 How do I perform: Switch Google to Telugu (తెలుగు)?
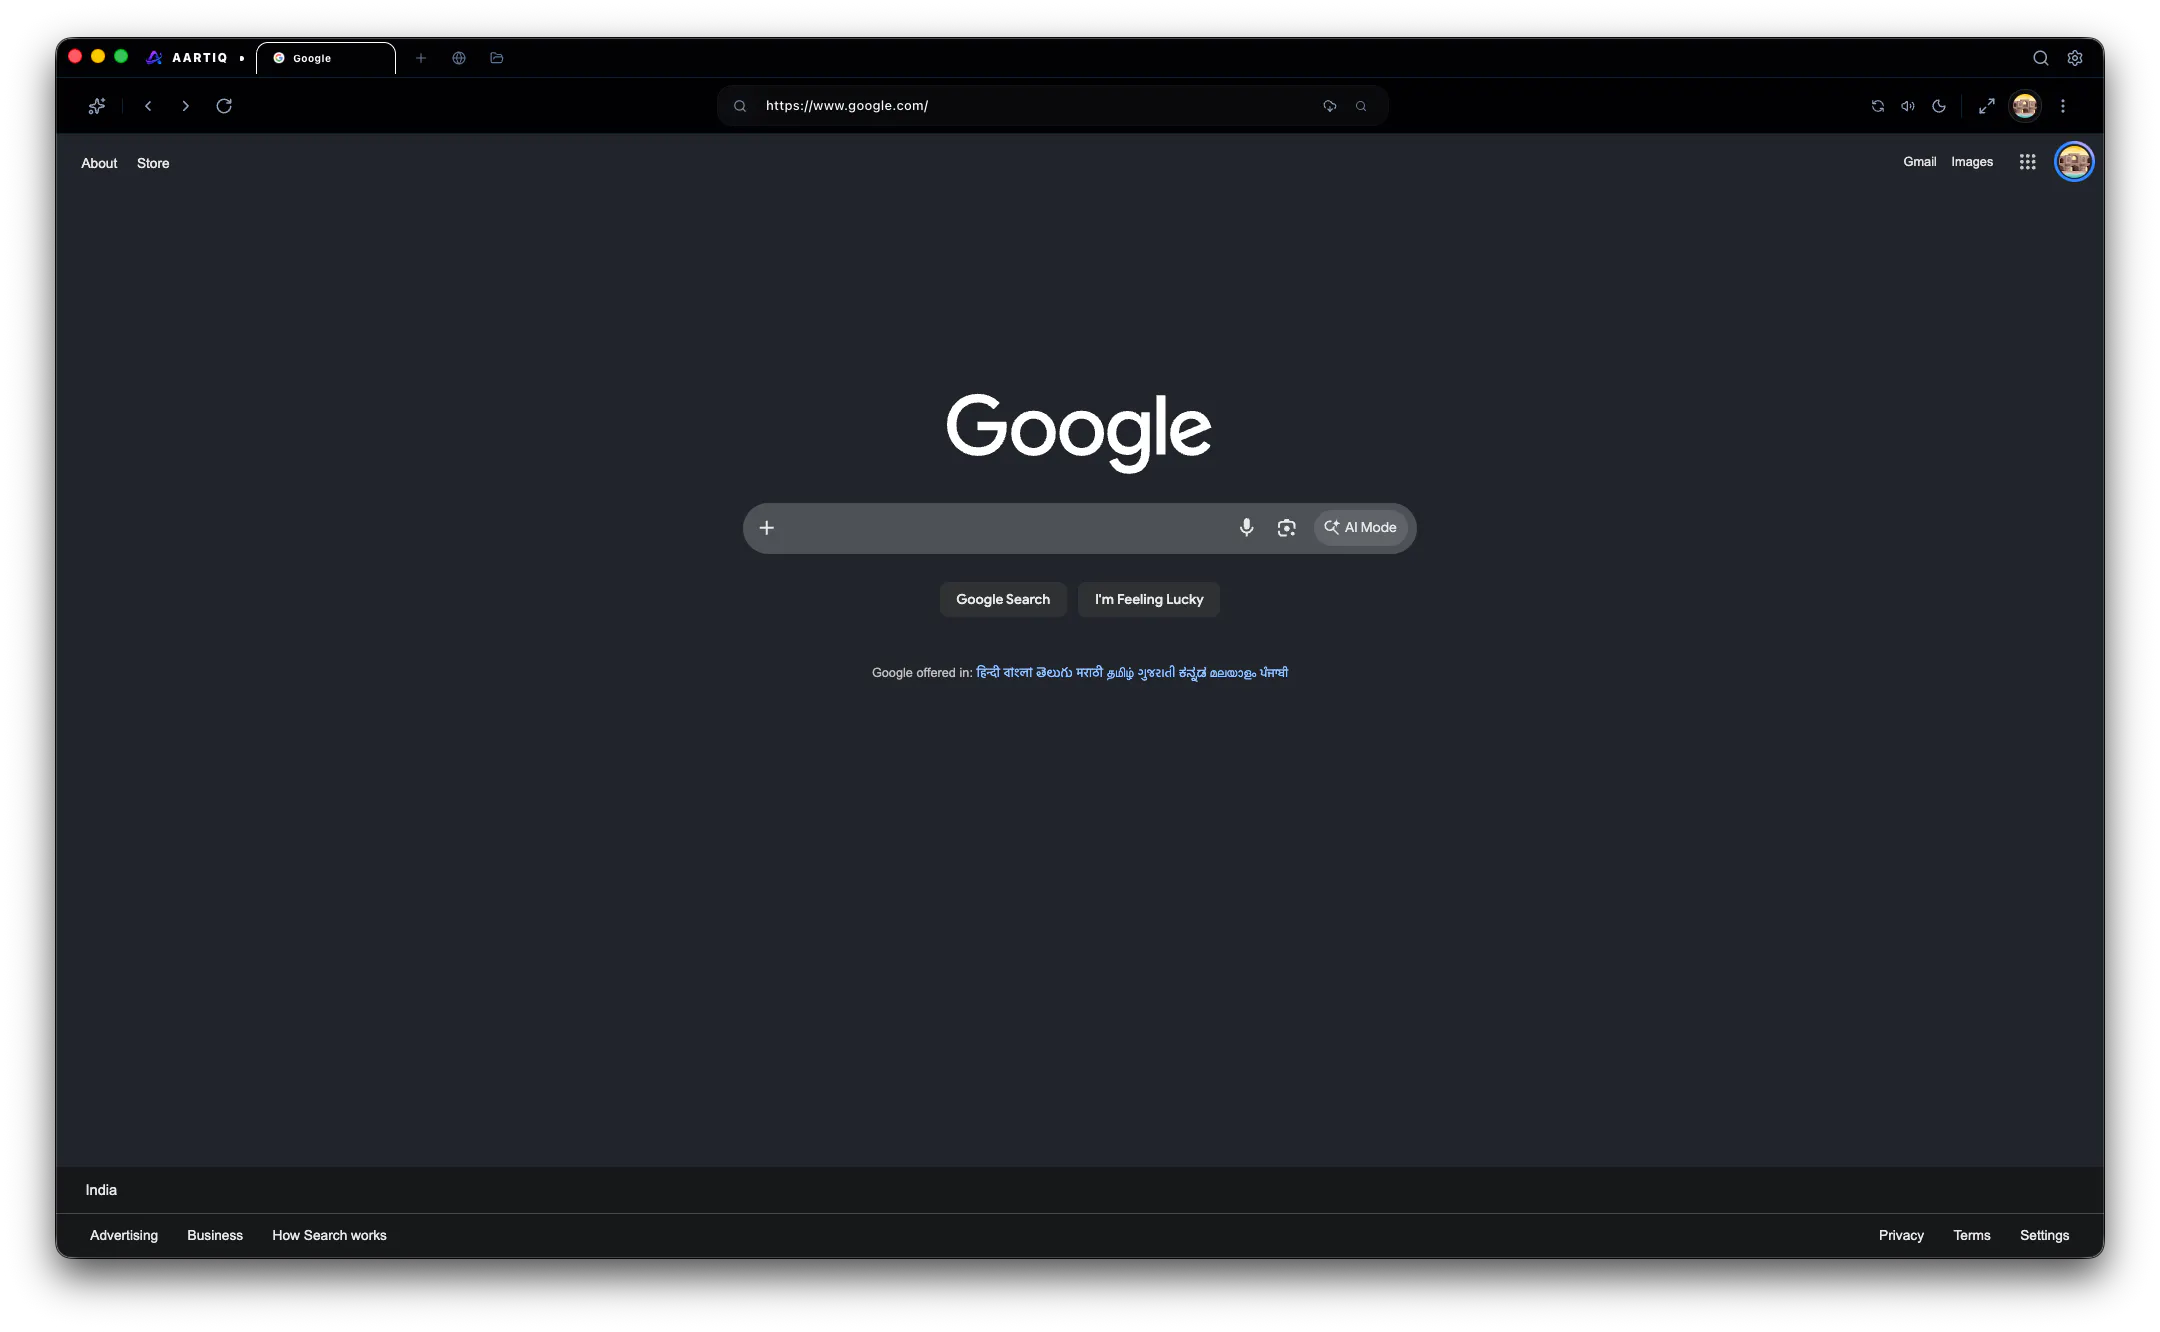click(1054, 673)
